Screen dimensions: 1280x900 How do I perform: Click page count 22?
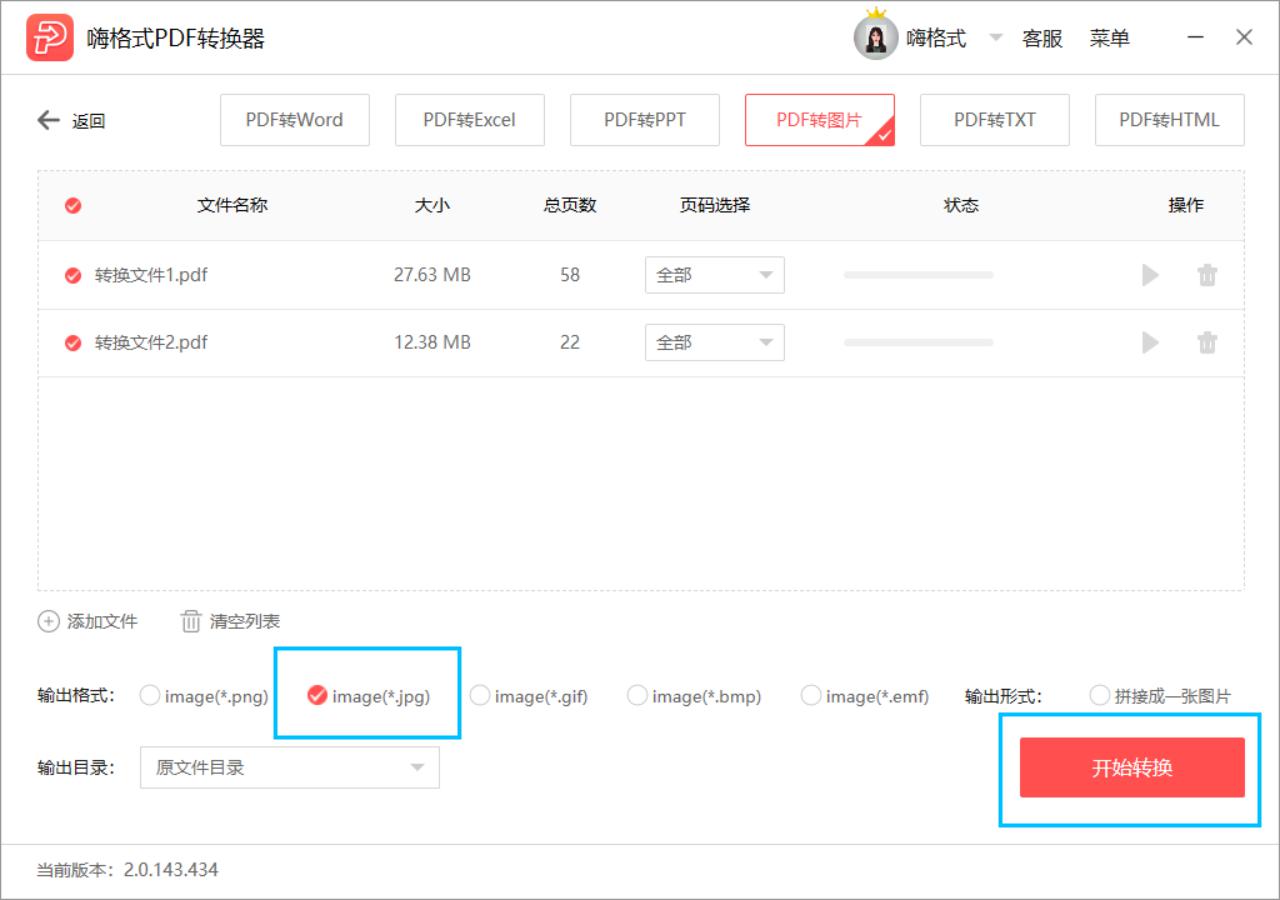tap(570, 343)
